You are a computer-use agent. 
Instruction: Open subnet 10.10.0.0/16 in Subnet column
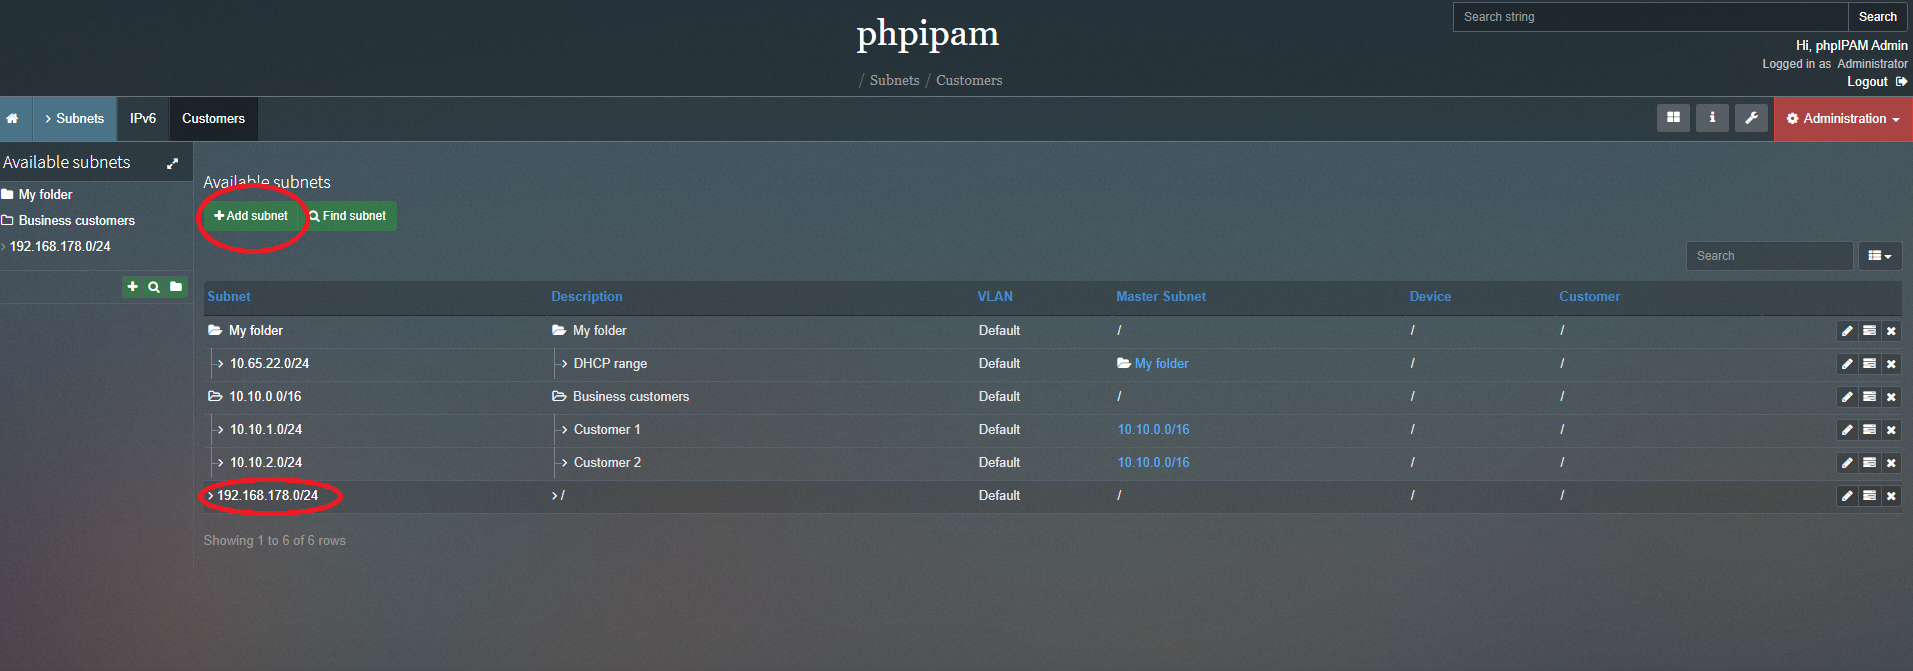point(265,397)
